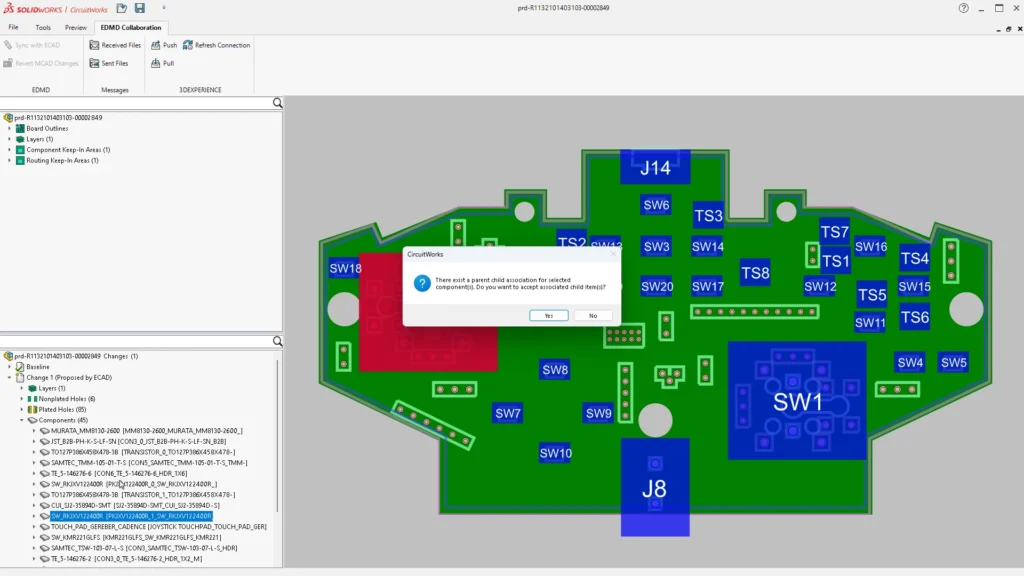This screenshot has width=1024, height=576.
Task: Click the help question mark in the title bar
Action: click(x=962, y=8)
